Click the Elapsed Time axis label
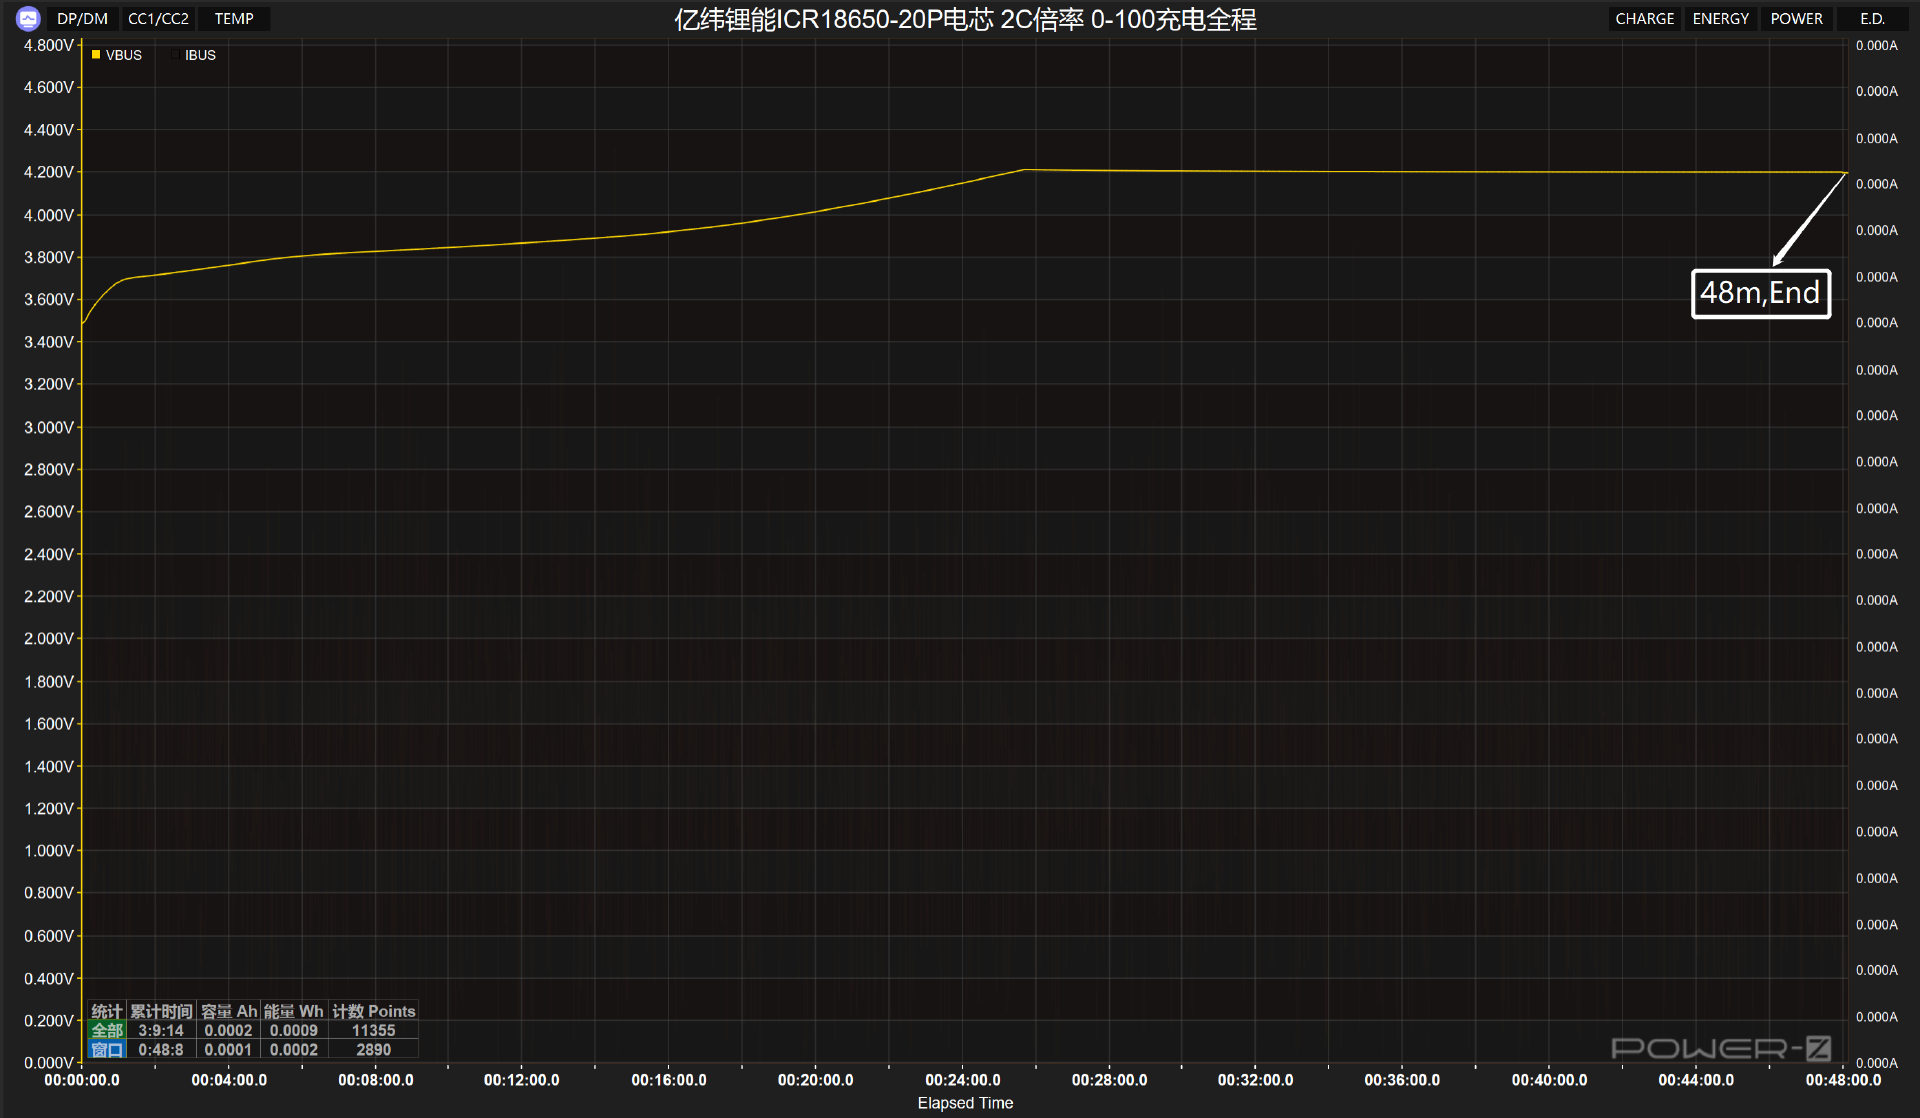Image resolution: width=1920 pixels, height=1118 pixels. tap(965, 1102)
